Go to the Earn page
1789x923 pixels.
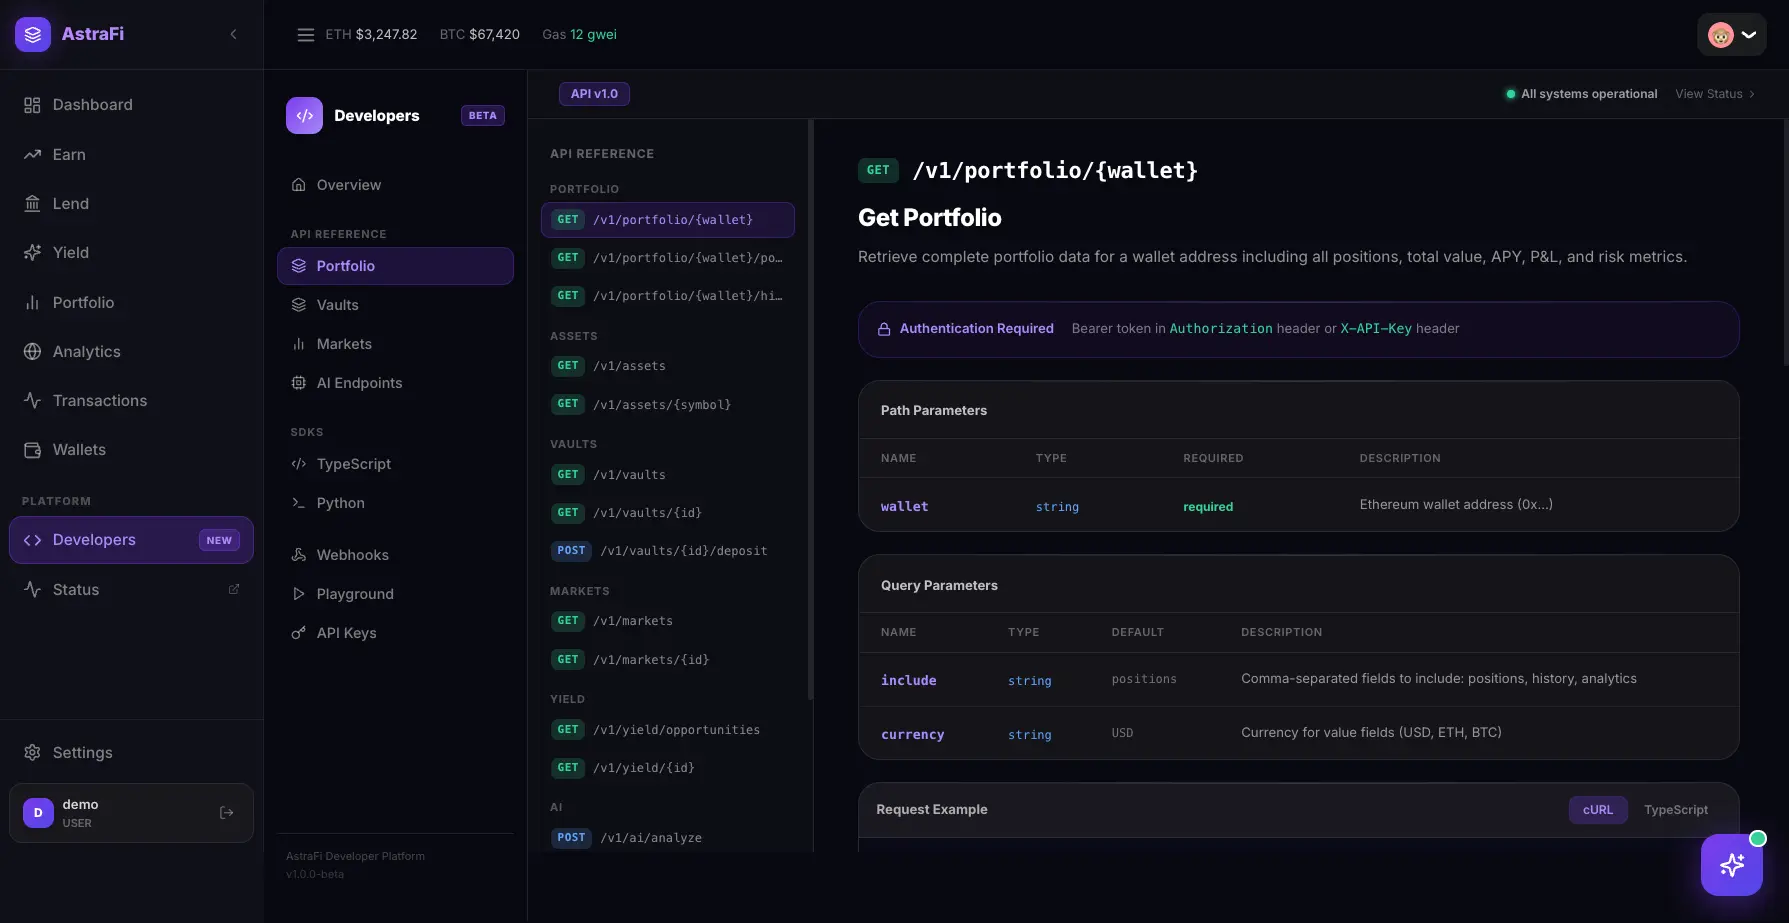tap(131, 154)
